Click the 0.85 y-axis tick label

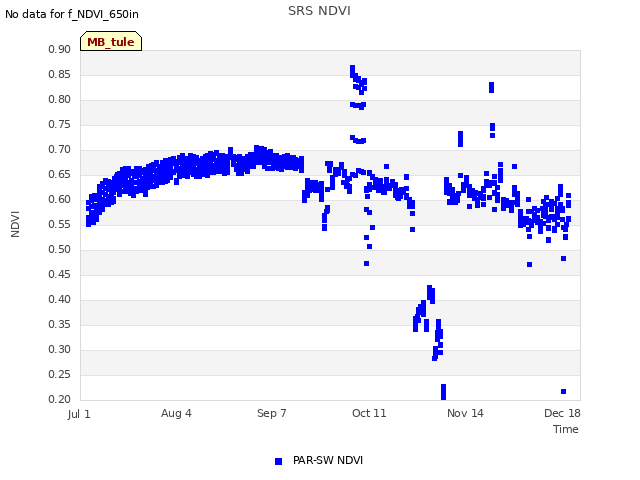[x=59, y=74]
